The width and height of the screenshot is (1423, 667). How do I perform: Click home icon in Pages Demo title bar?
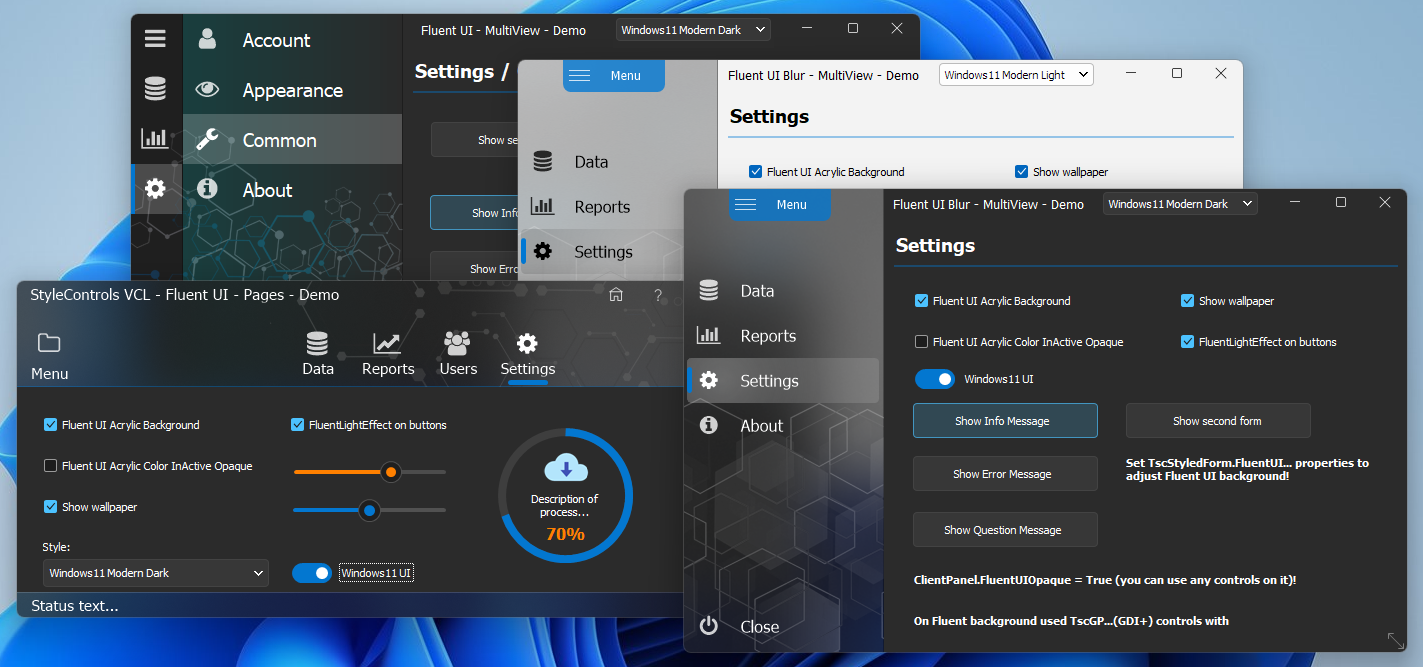click(x=616, y=294)
